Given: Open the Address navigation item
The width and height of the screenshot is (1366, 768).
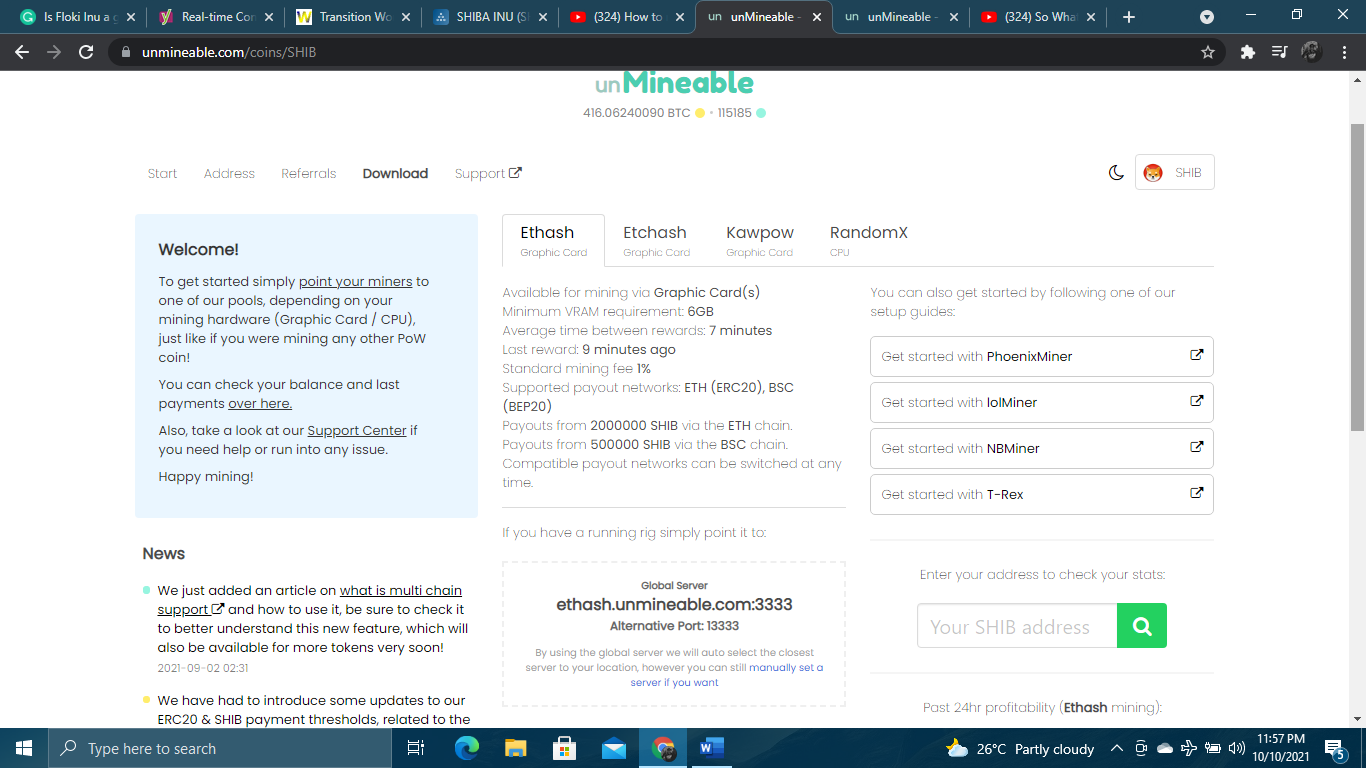Looking at the screenshot, I should pyautogui.click(x=229, y=173).
